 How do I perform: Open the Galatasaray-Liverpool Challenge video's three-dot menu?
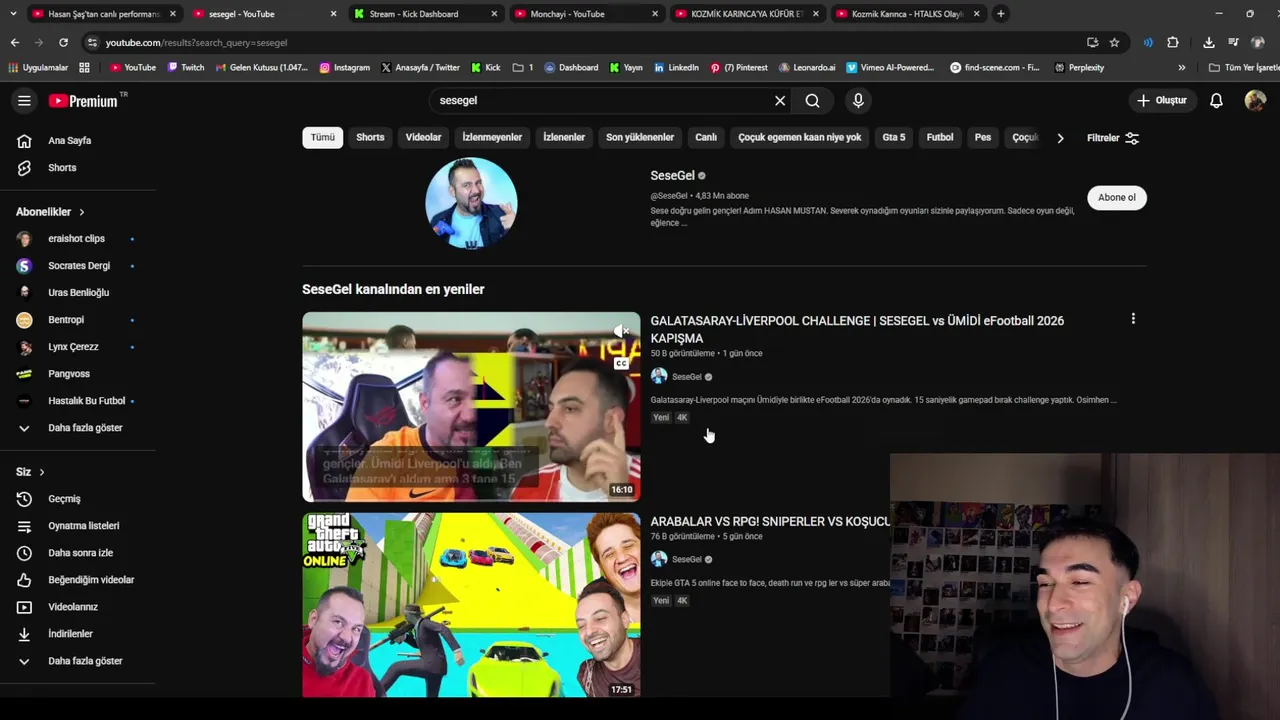coord(1133,319)
